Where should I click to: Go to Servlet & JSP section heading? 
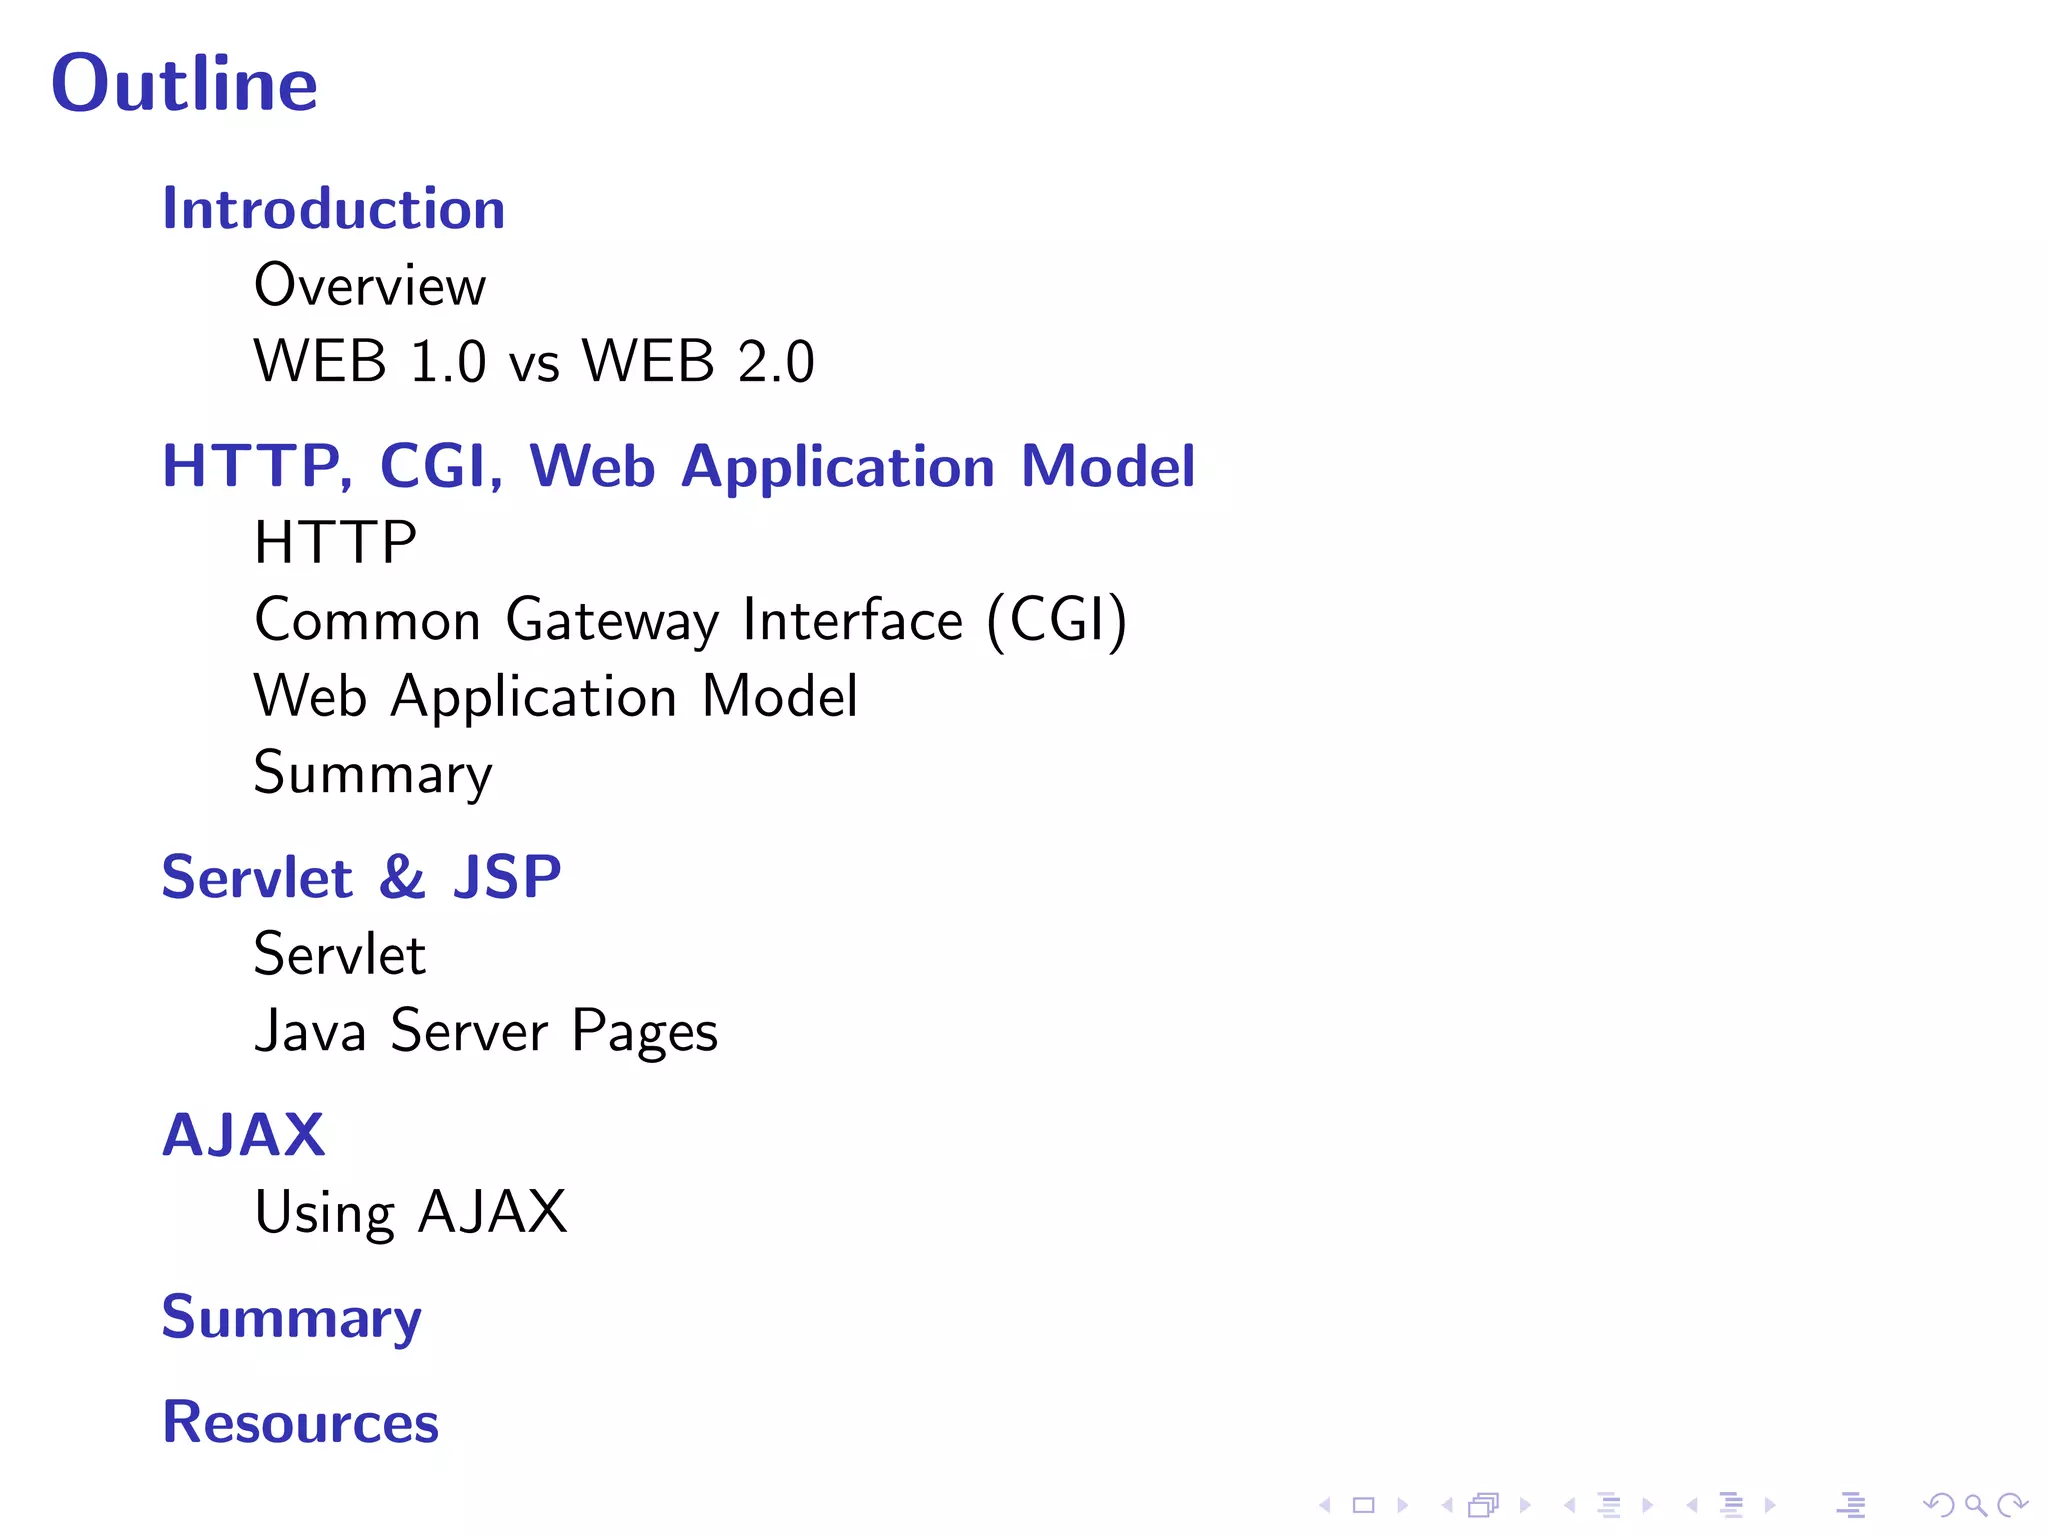361,877
